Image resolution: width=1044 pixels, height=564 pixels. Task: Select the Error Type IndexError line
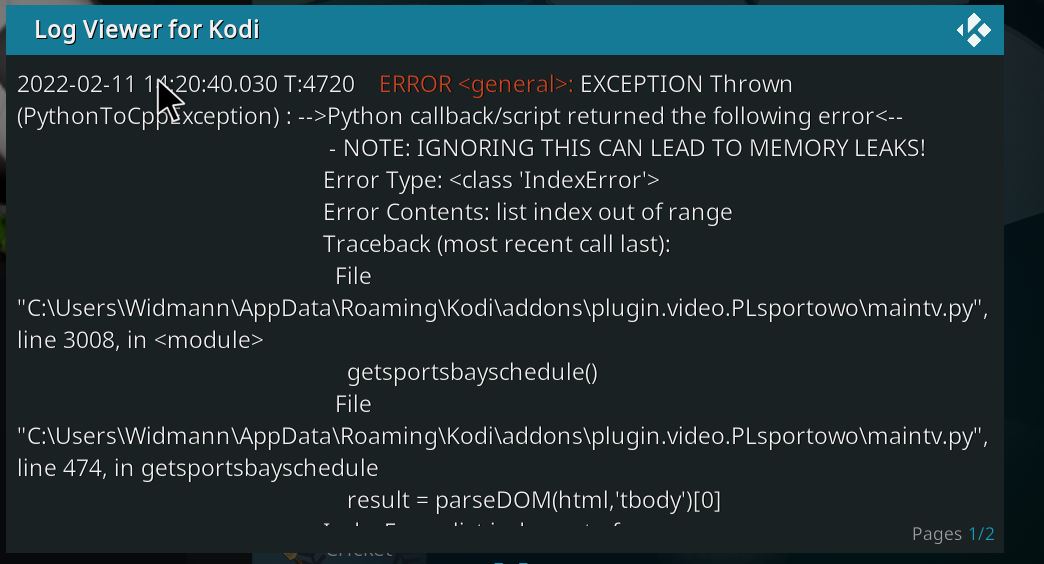pos(491,180)
